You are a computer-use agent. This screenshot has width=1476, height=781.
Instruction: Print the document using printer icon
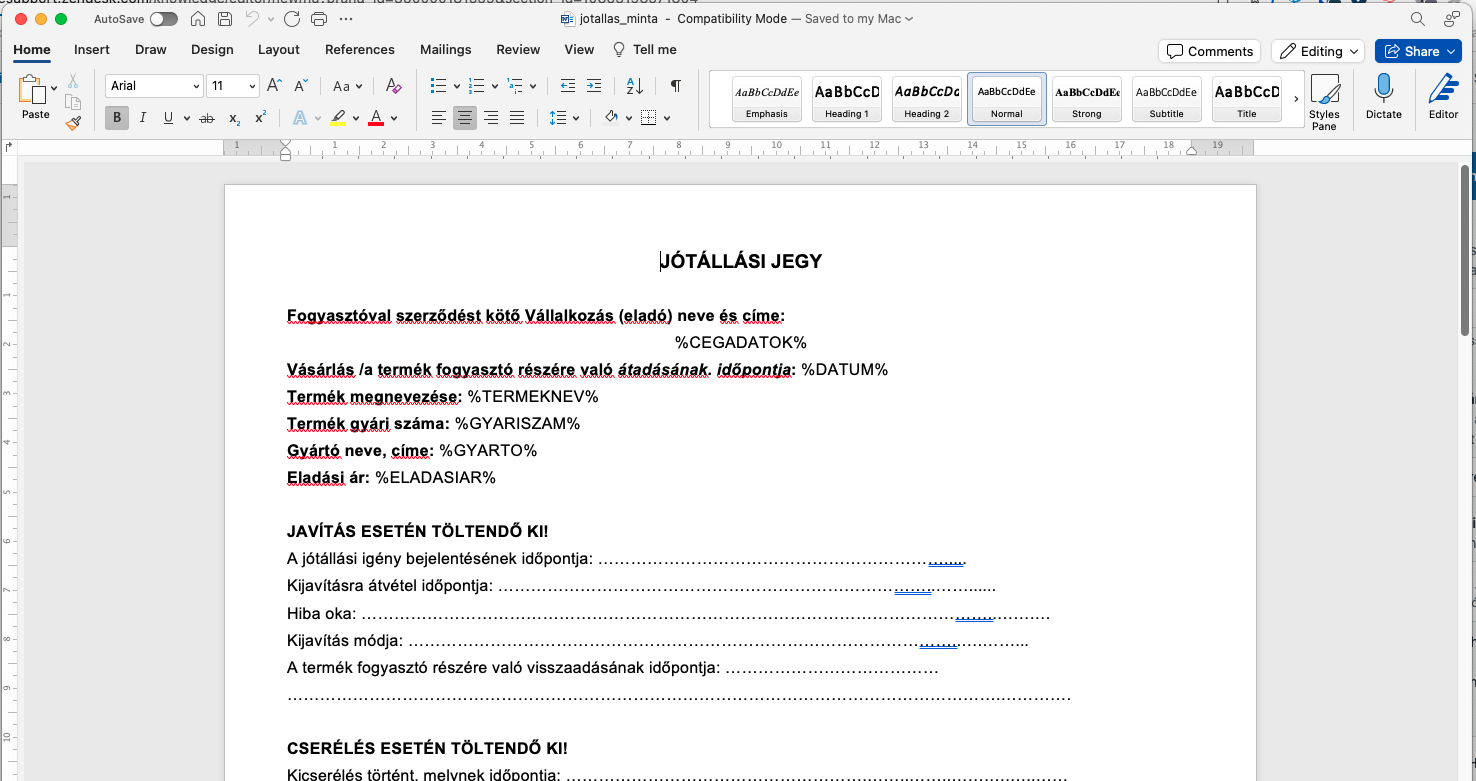click(319, 19)
